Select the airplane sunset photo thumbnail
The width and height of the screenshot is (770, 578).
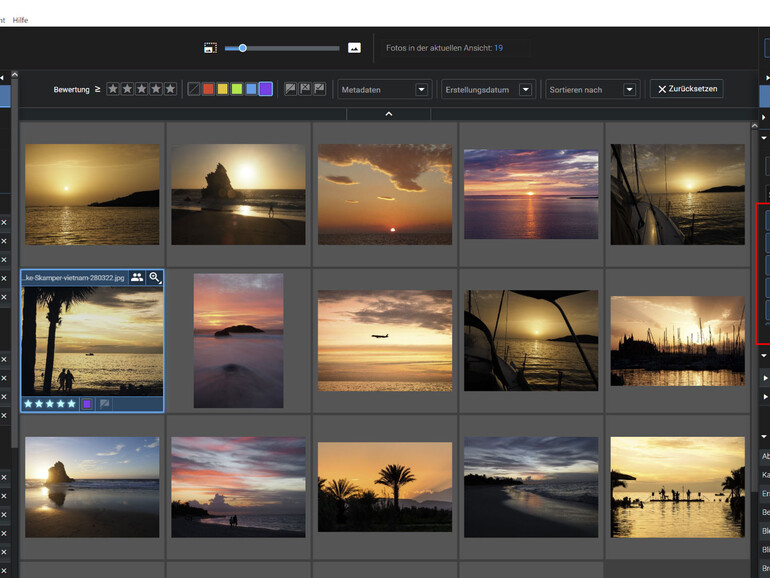384,340
